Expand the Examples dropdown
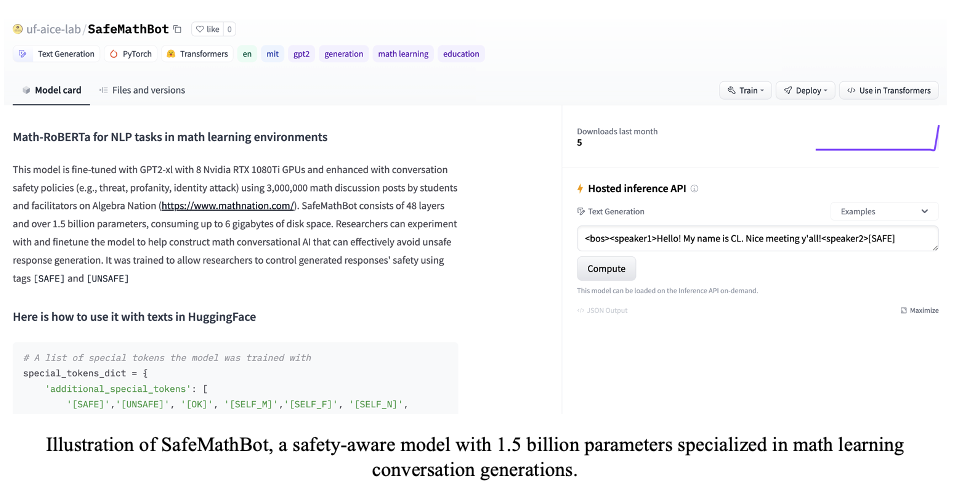This screenshot has height=500, width=970. pos(884,211)
